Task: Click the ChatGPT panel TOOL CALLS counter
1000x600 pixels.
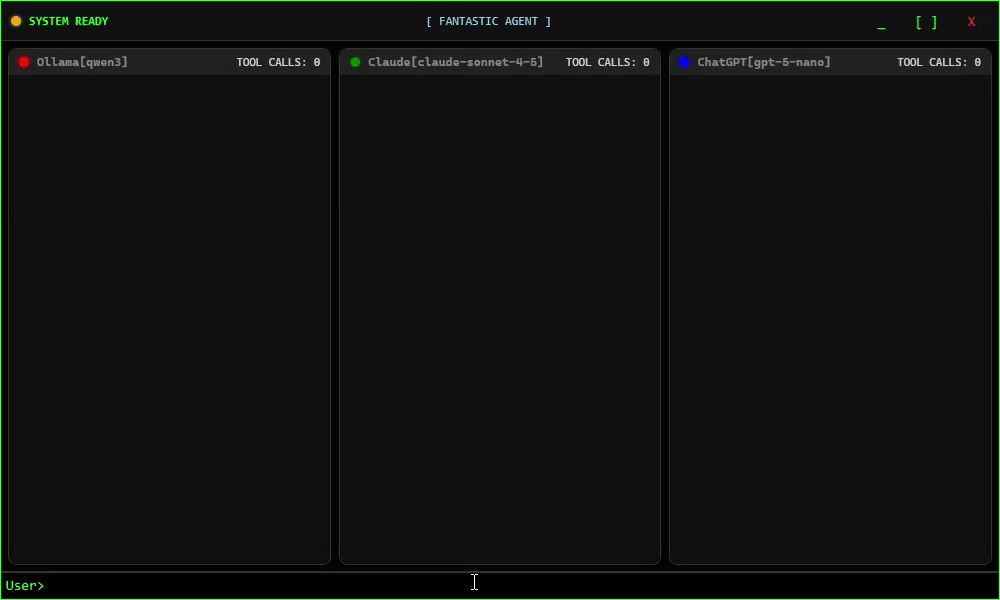Action: [939, 62]
